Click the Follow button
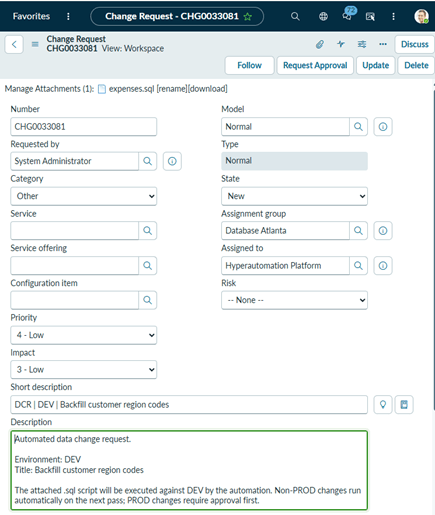435x515 pixels. pos(249,65)
